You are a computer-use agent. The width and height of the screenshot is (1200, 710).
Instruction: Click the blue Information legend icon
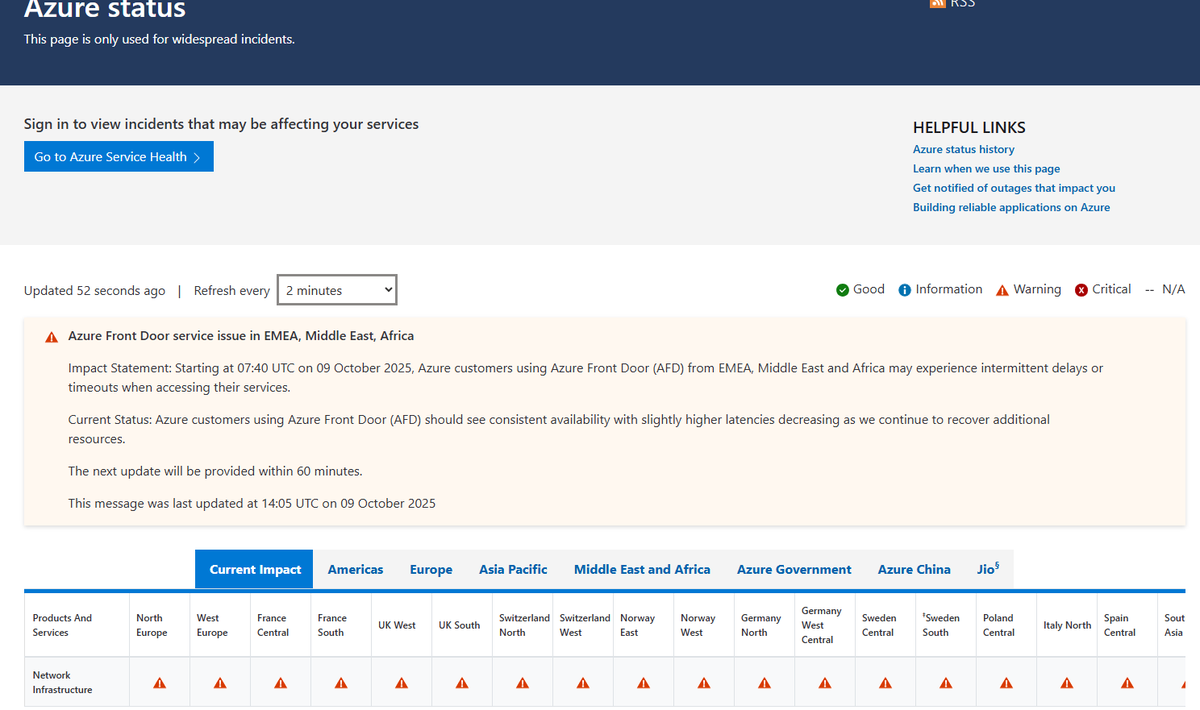coord(905,290)
